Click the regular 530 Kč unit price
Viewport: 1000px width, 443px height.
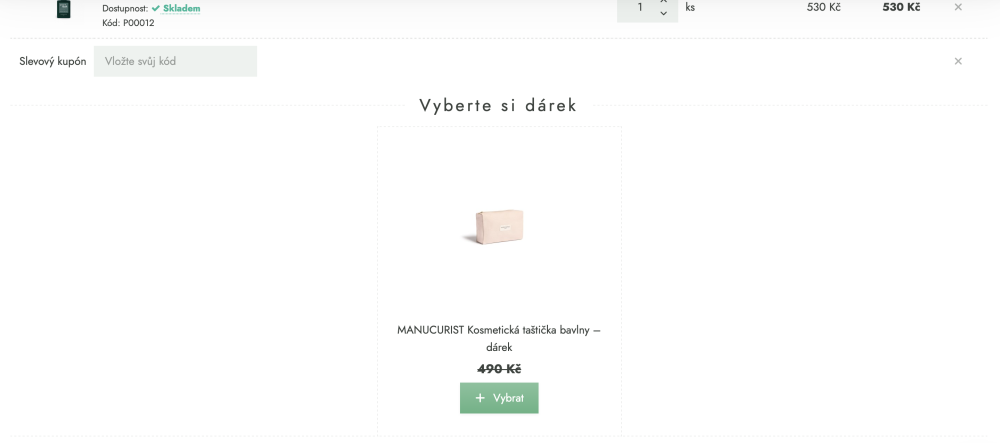click(x=824, y=7)
